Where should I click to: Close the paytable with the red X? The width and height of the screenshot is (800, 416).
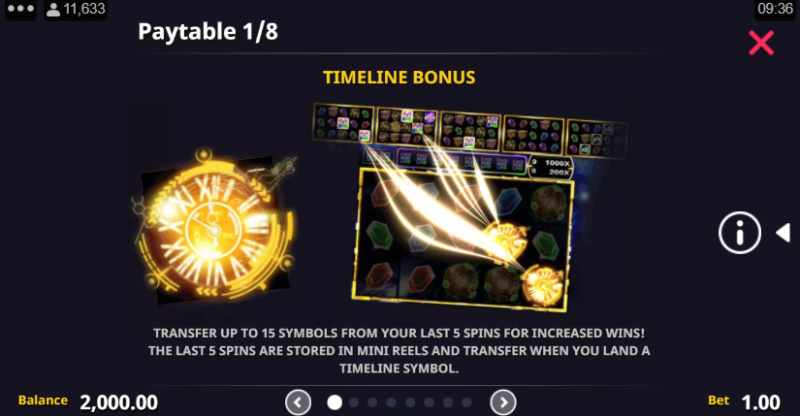click(x=761, y=43)
